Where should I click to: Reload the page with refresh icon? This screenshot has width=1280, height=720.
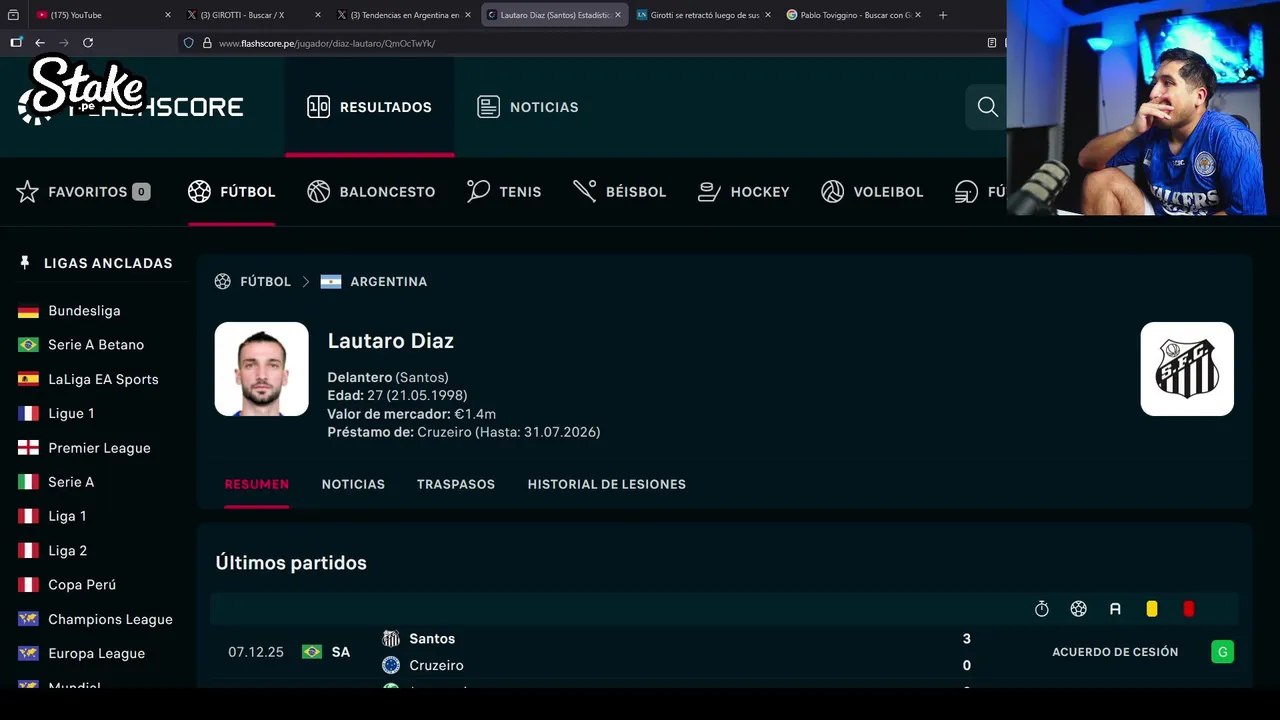click(x=88, y=43)
